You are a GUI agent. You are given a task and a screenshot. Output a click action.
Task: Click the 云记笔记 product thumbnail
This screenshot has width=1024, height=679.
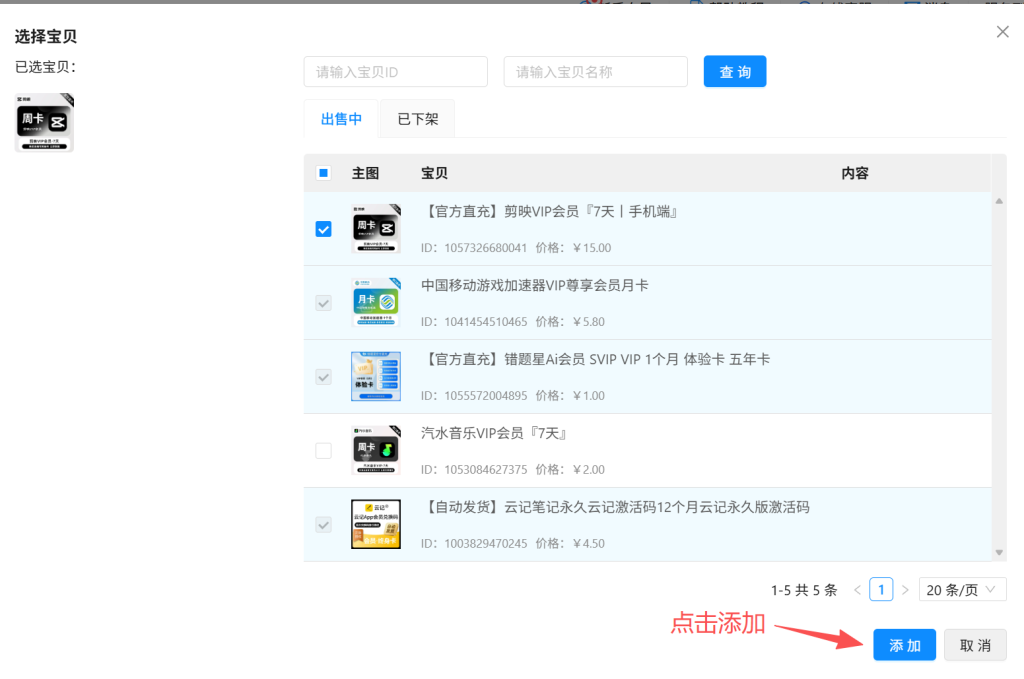click(376, 524)
